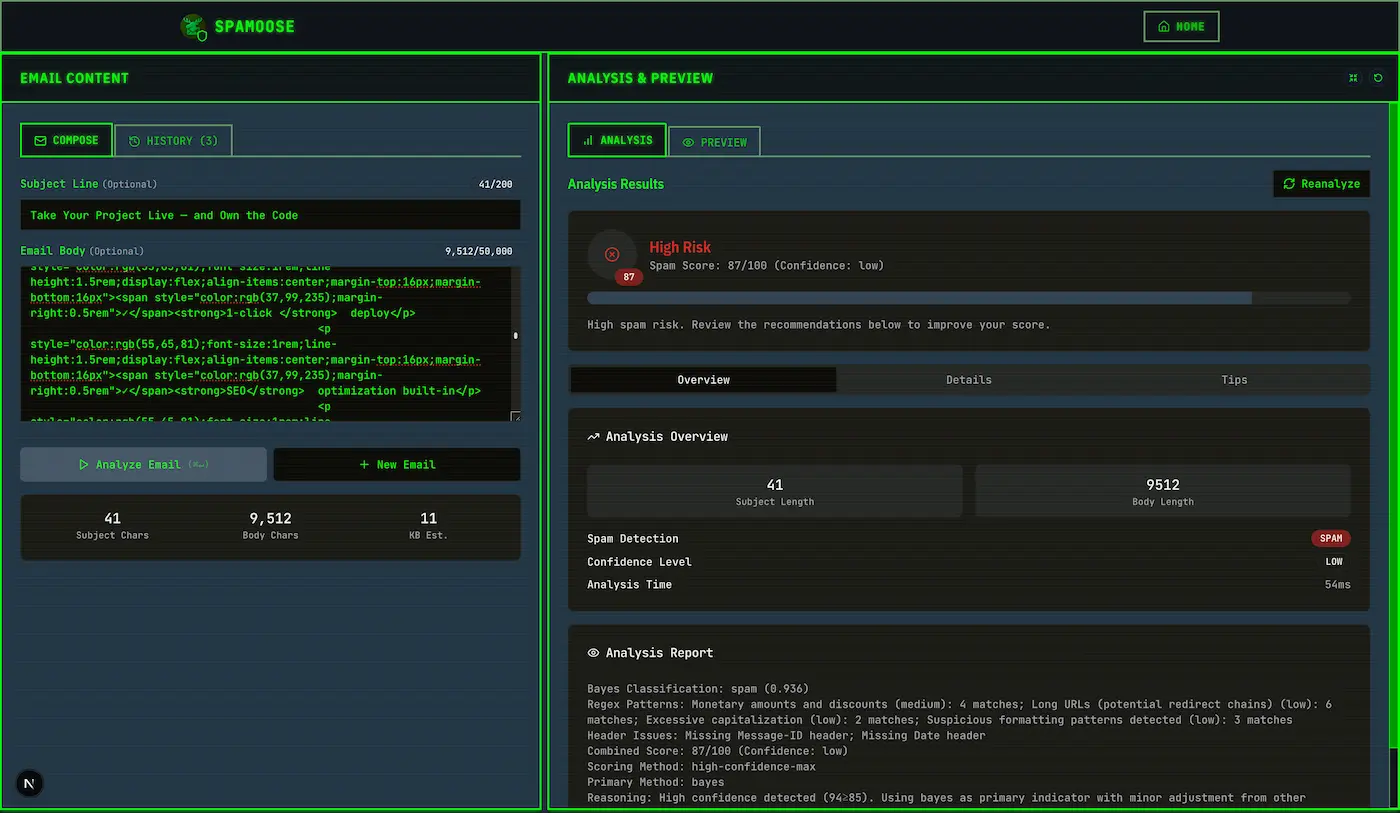The height and width of the screenshot is (813, 1400).
Task: Click the Spamoose moose logo icon
Action: (194, 27)
